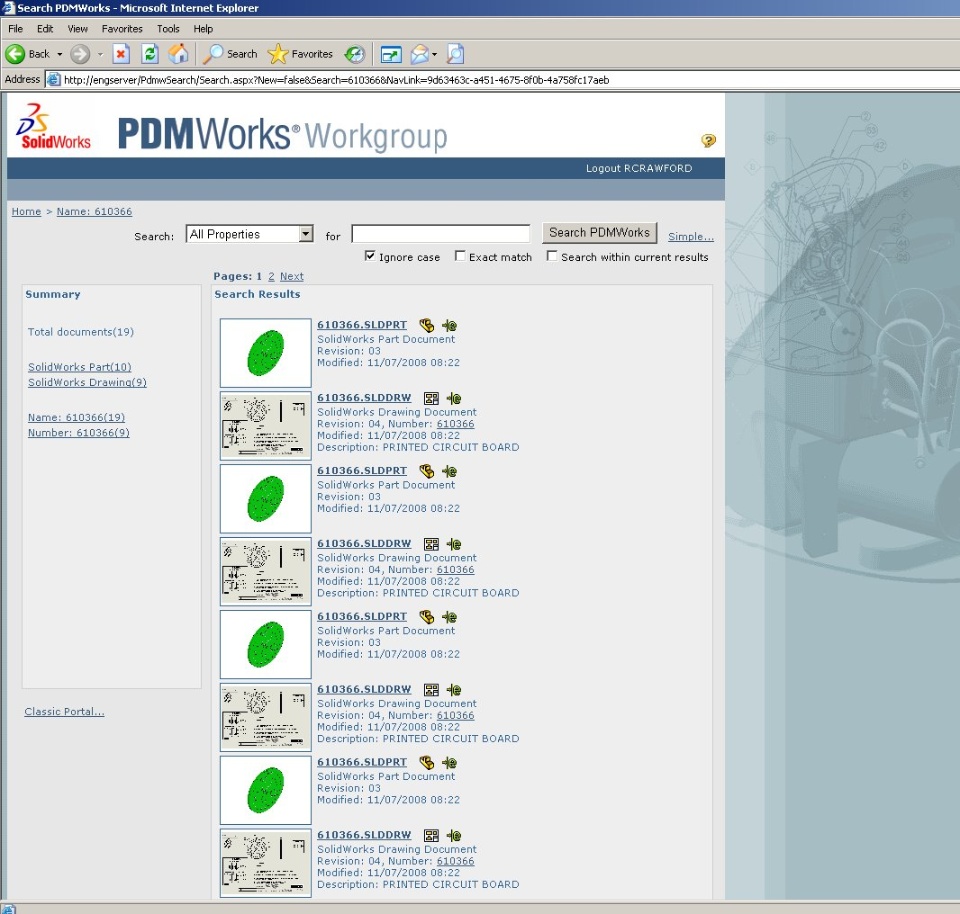Switch to Simple... search mode link
This screenshot has width=960, height=914.
[691, 237]
